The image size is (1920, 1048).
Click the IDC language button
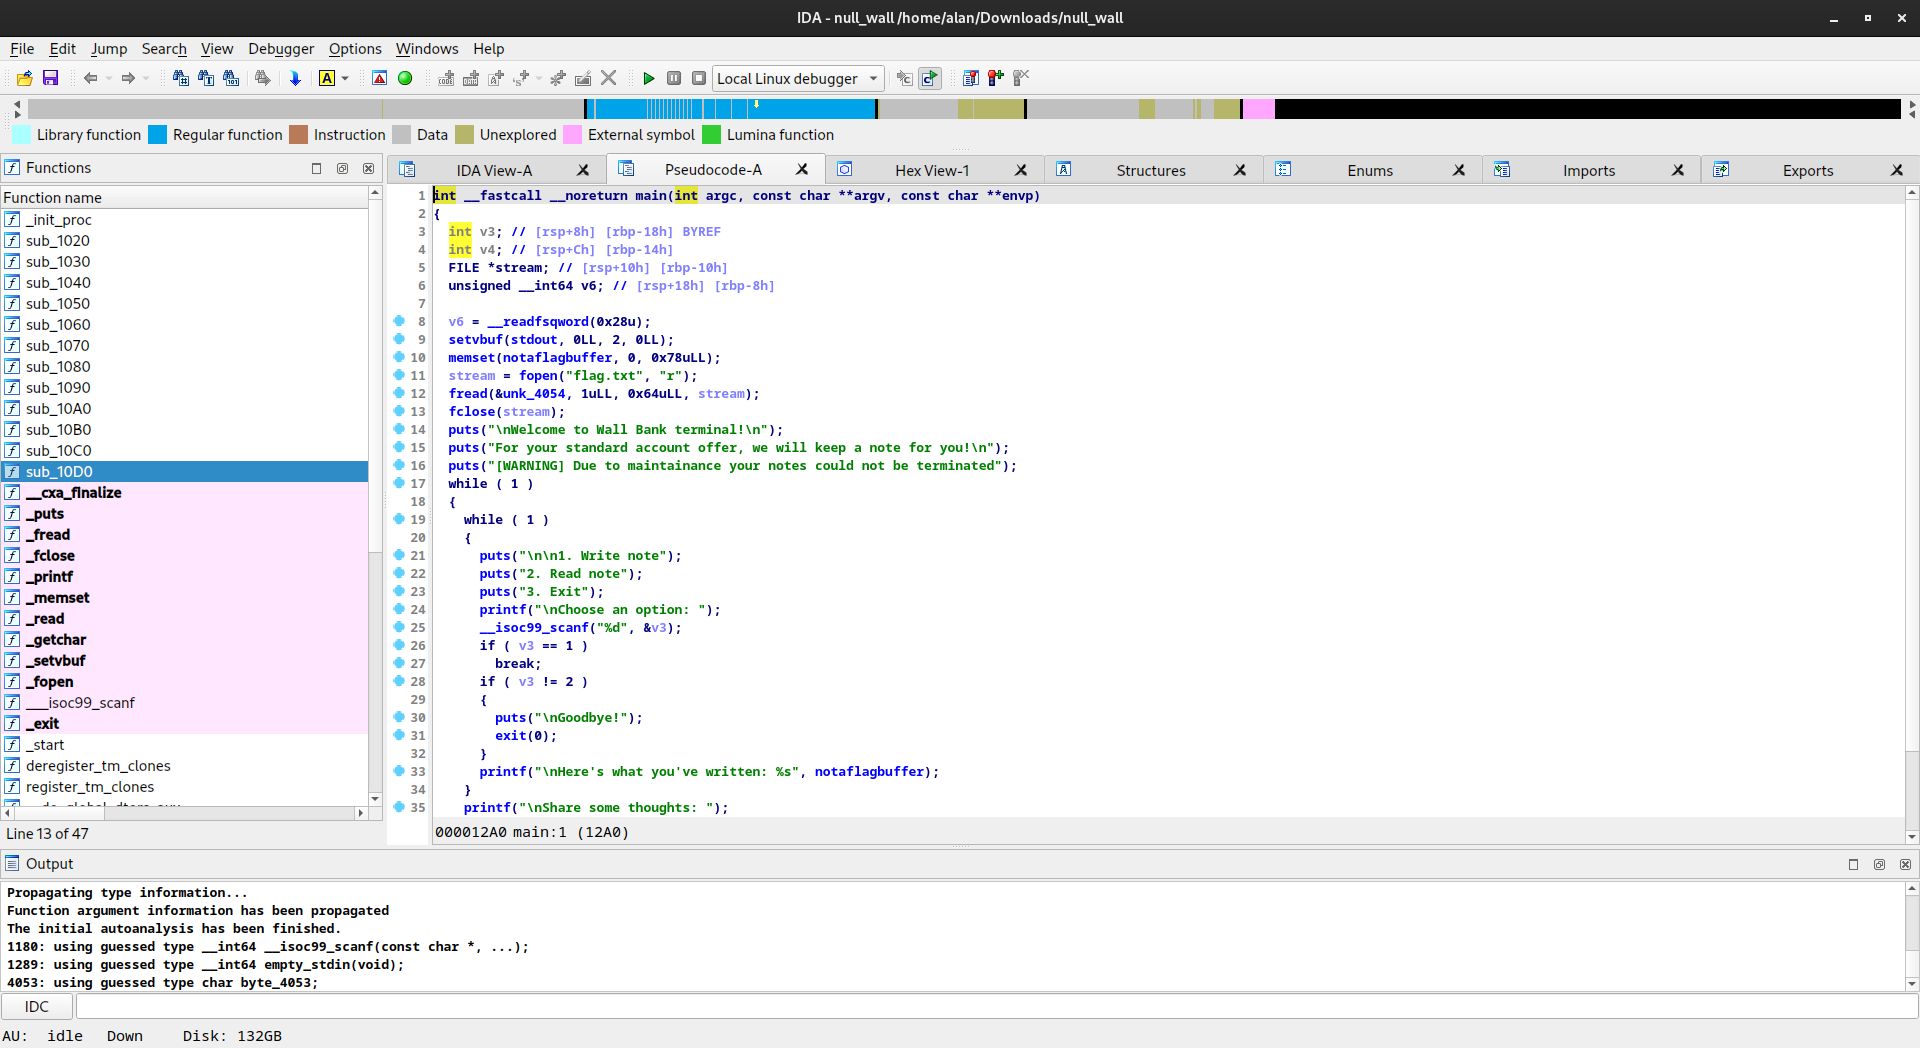point(37,1006)
